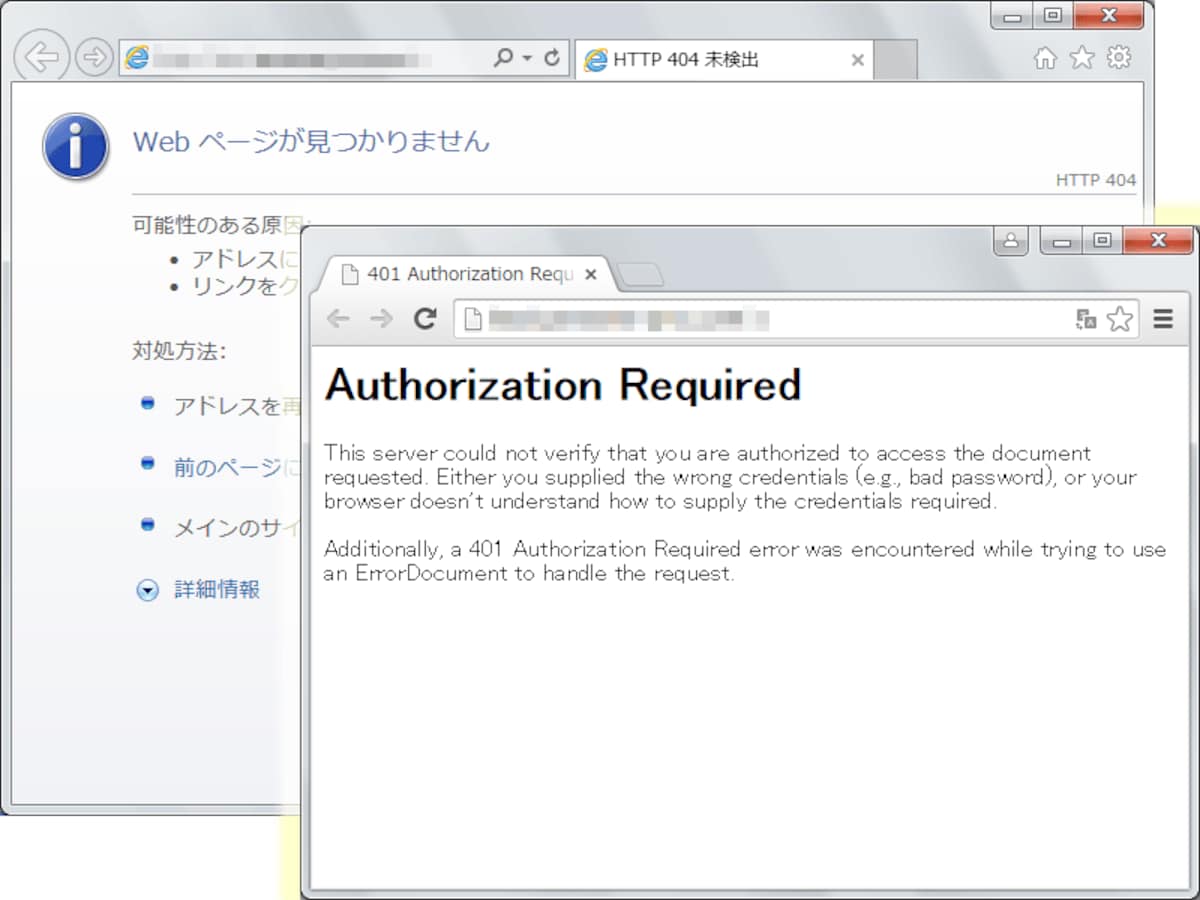Image resolution: width=1200 pixels, height=900 pixels.
Task: Select the 401 Authorization Required Chrome tab
Action: click(467, 274)
